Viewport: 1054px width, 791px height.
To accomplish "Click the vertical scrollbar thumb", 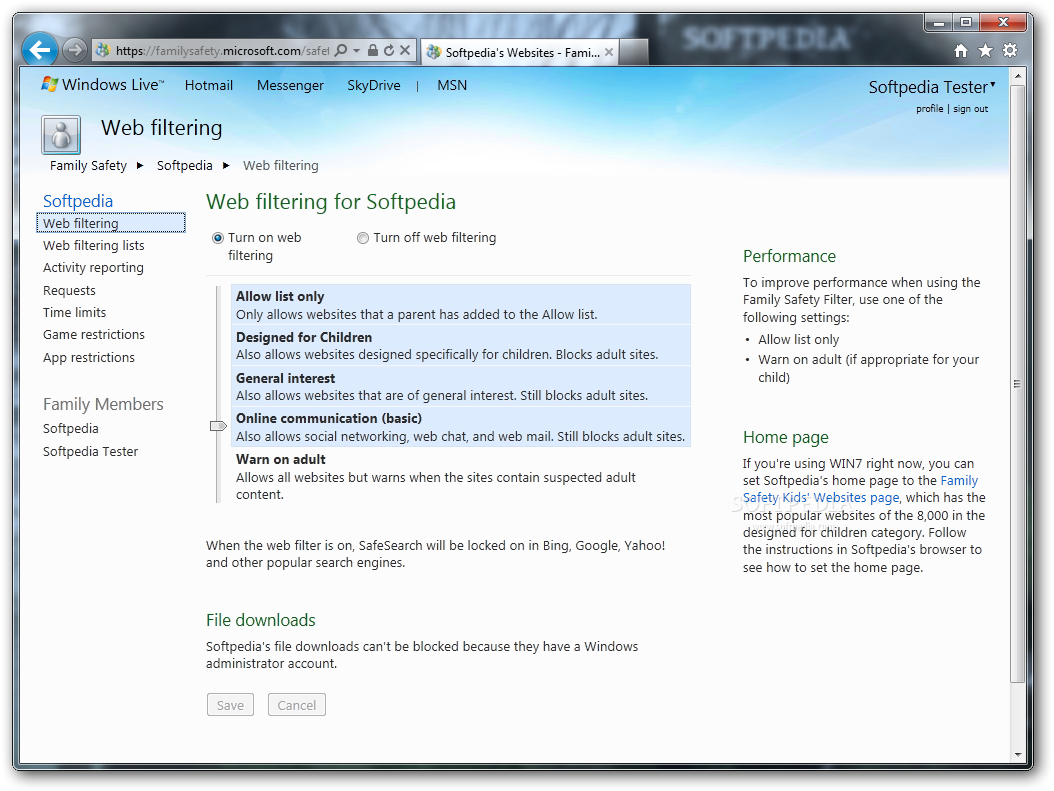I will 1017,384.
